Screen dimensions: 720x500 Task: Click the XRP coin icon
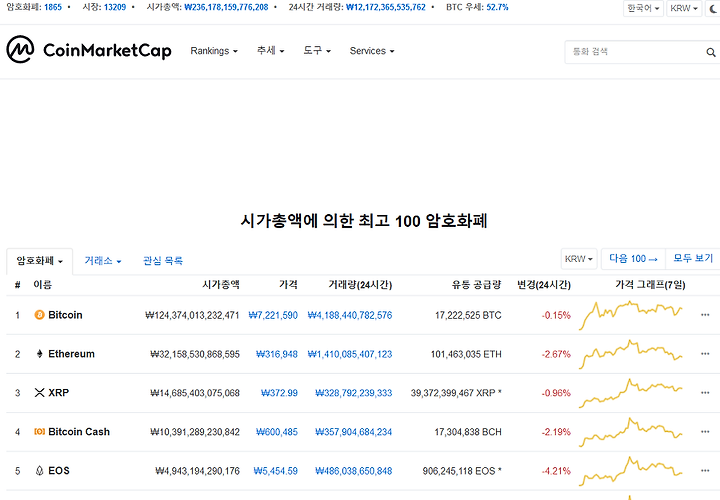(39, 393)
